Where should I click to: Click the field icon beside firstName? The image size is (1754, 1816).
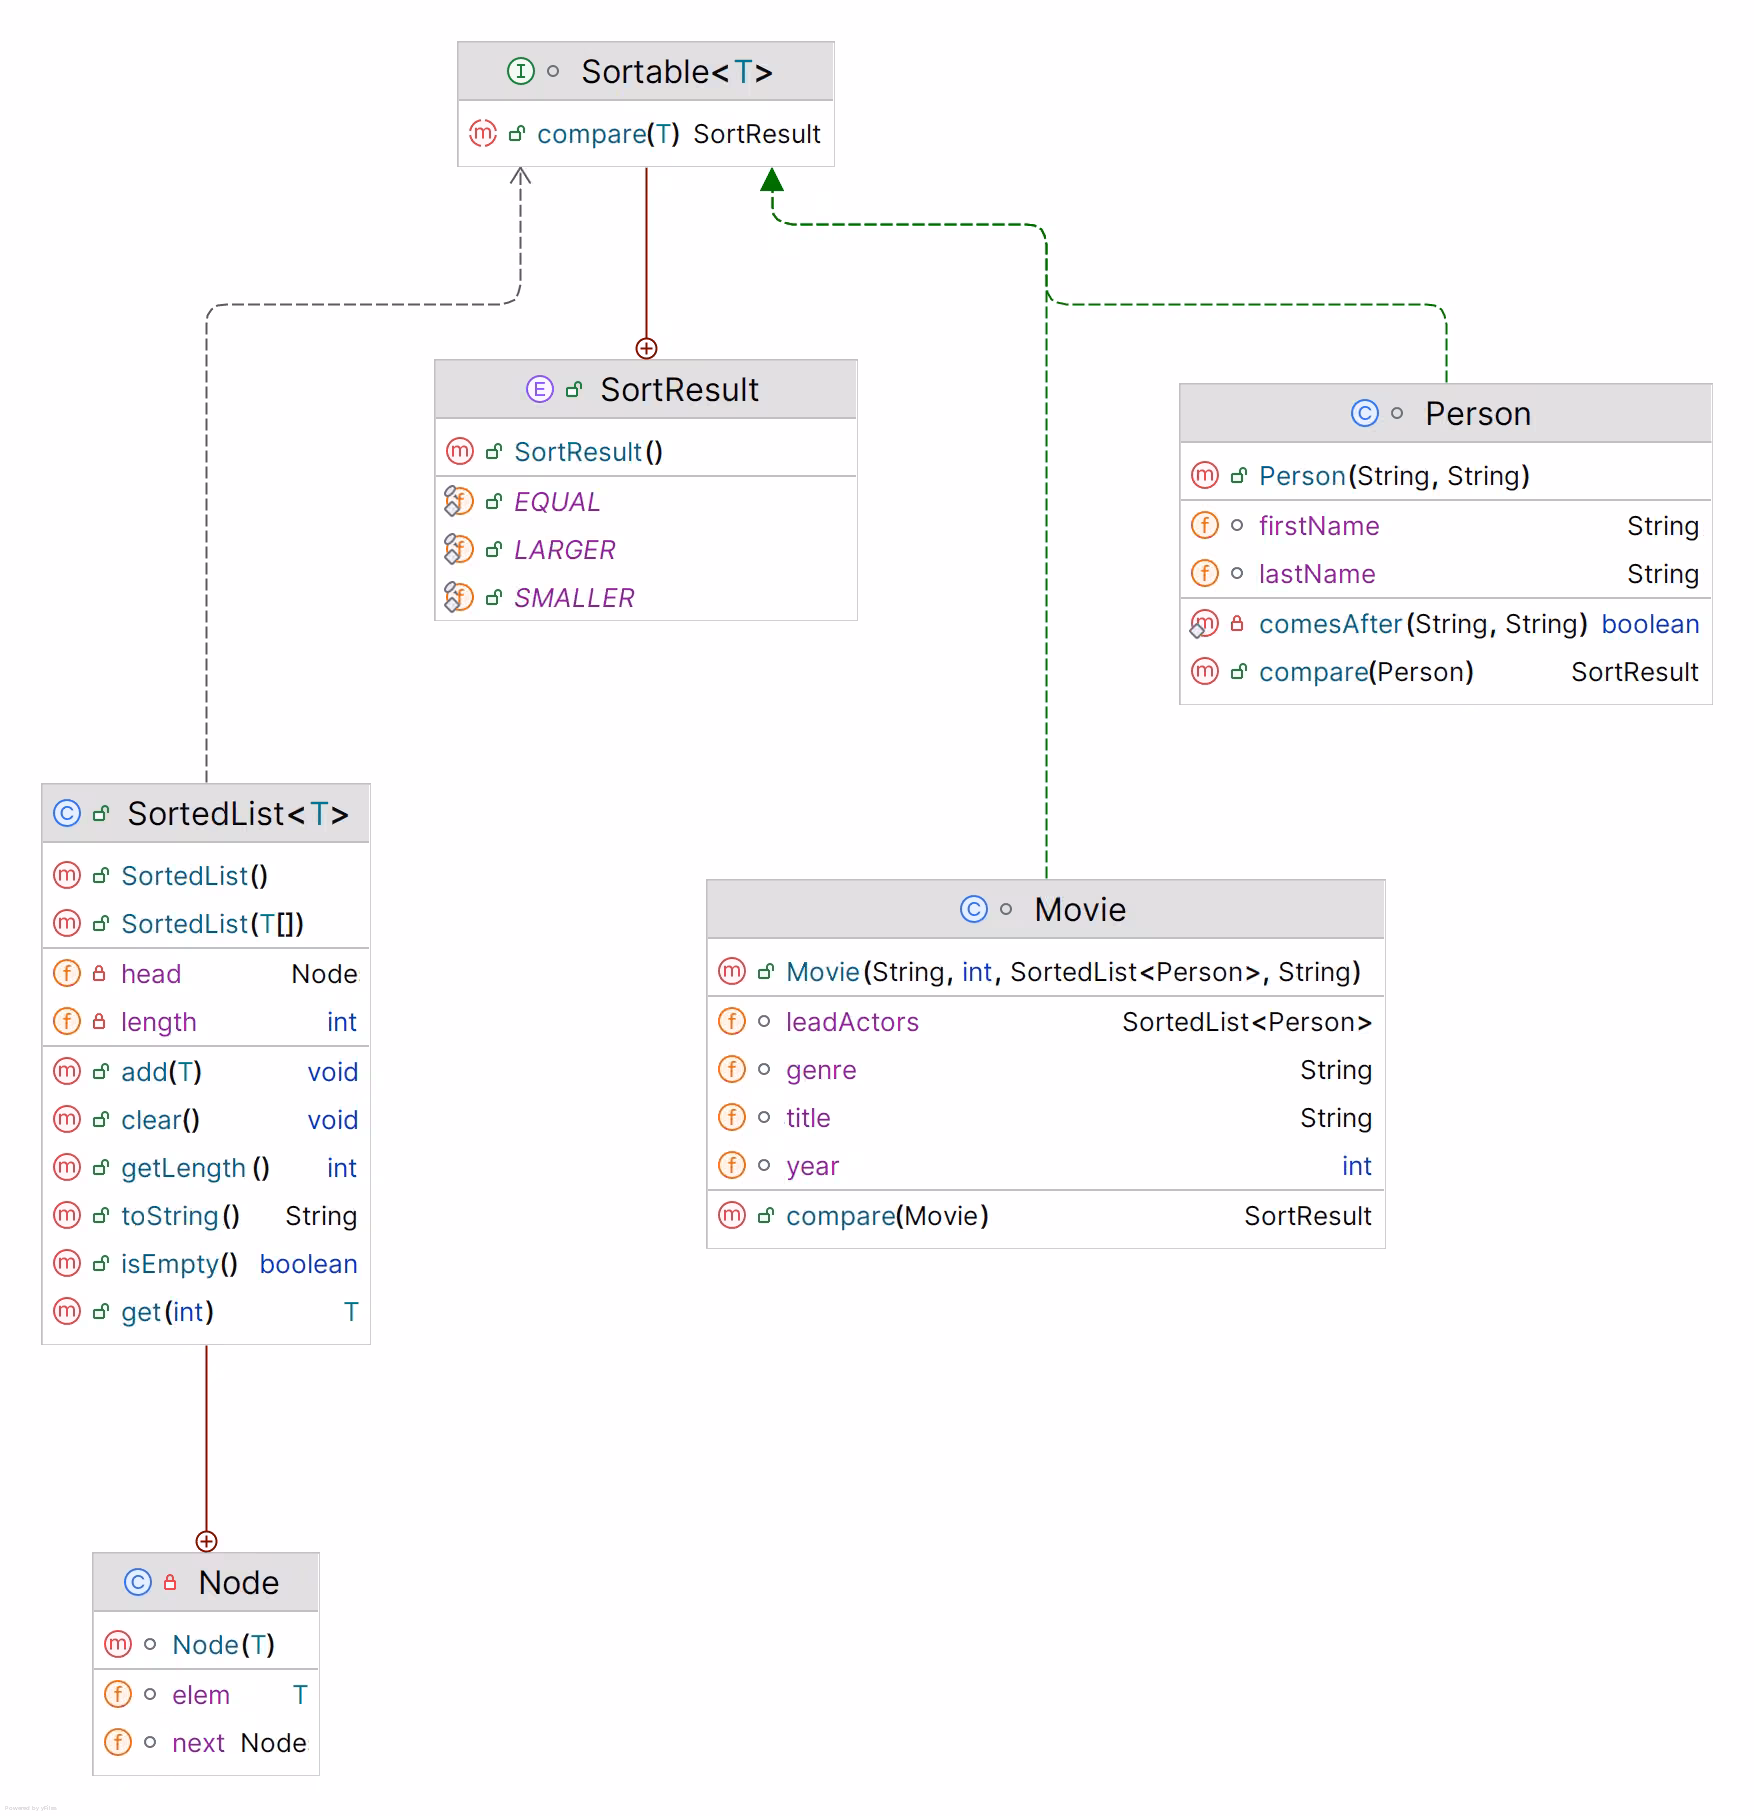[1204, 525]
